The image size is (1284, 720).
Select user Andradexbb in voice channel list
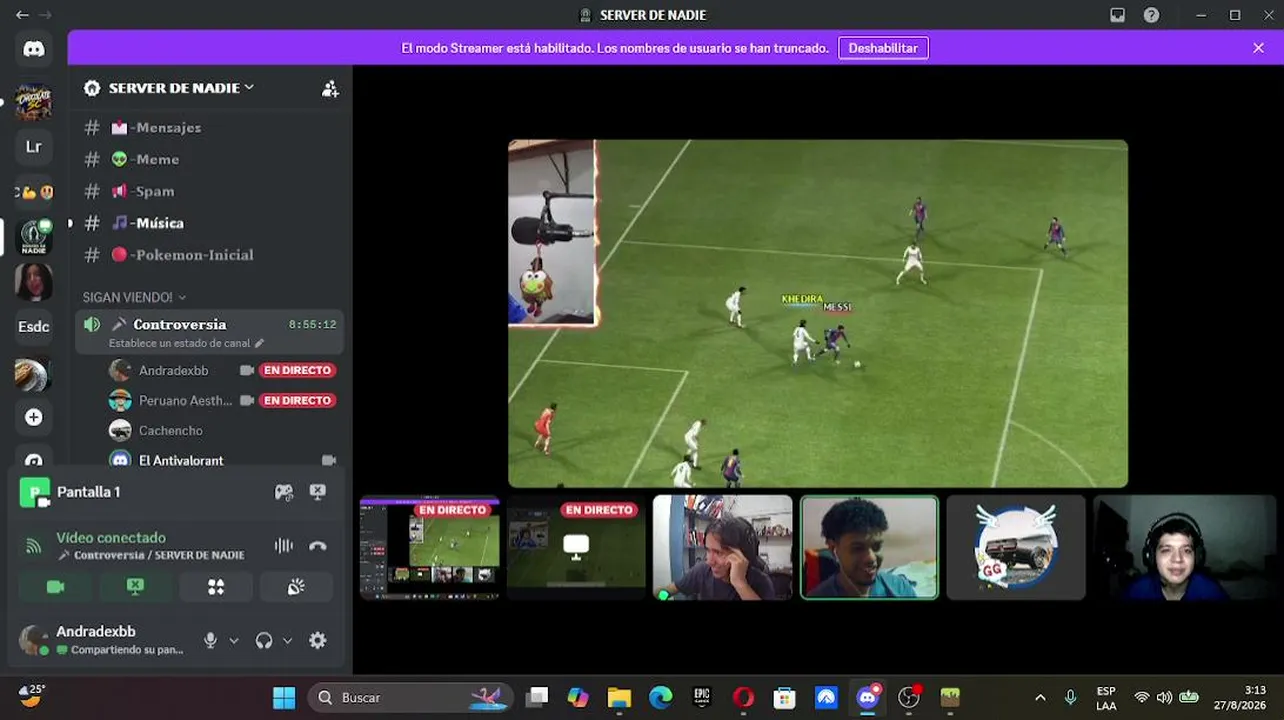[173, 370]
